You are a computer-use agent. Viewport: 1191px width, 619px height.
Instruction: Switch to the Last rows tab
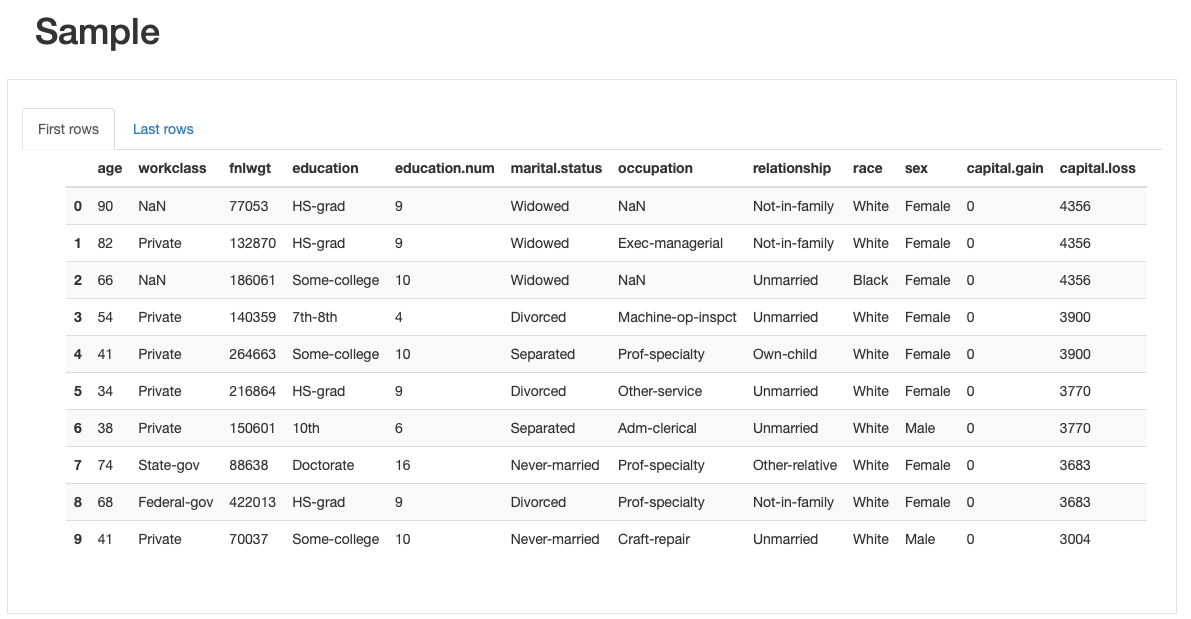[163, 129]
